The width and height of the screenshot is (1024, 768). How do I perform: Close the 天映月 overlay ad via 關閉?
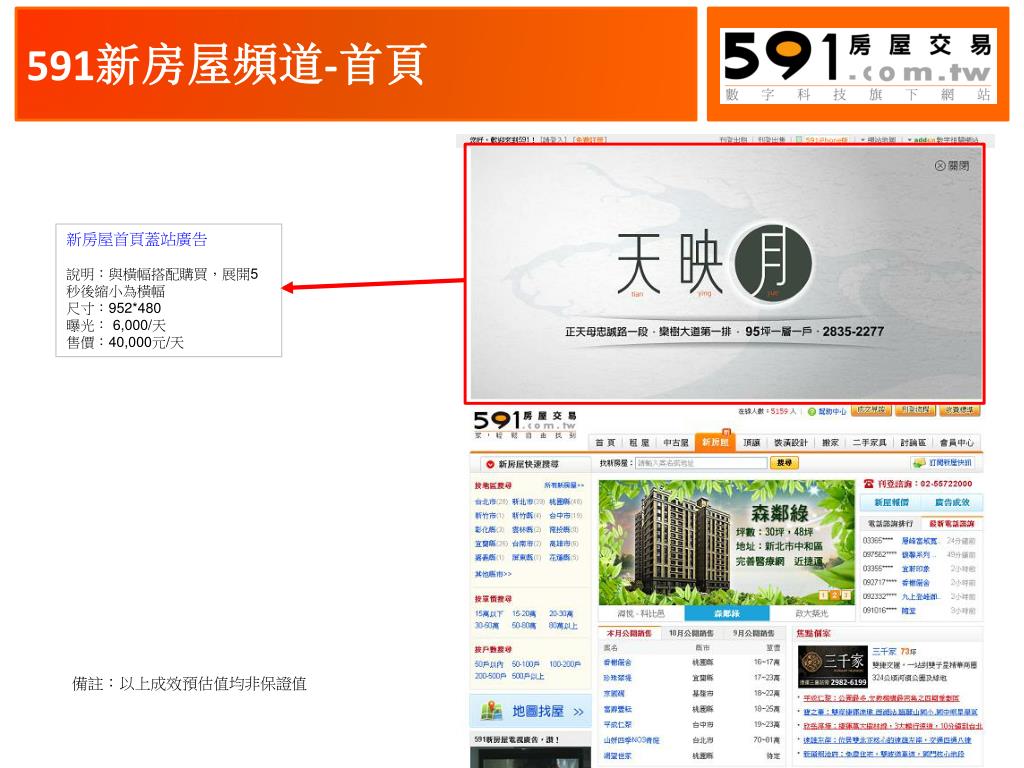[952, 166]
